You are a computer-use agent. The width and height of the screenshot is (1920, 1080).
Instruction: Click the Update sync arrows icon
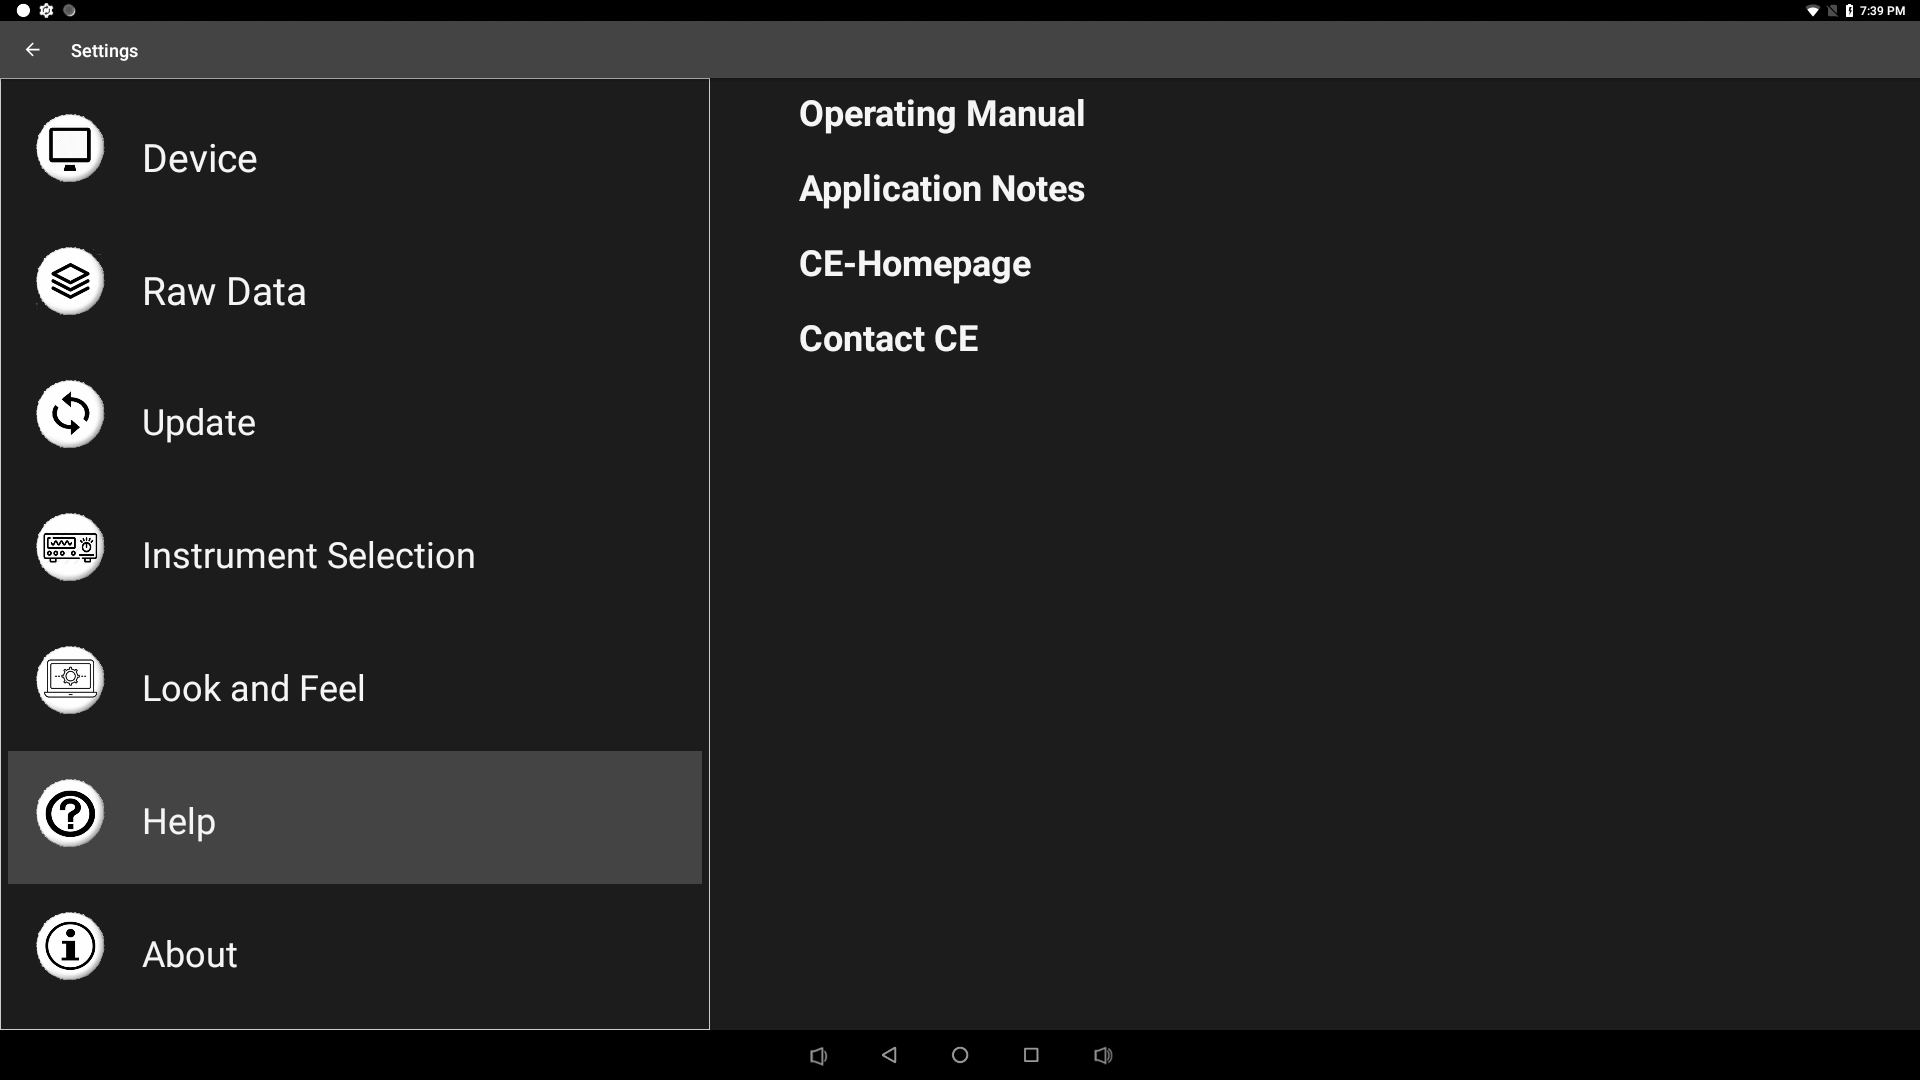(70, 414)
